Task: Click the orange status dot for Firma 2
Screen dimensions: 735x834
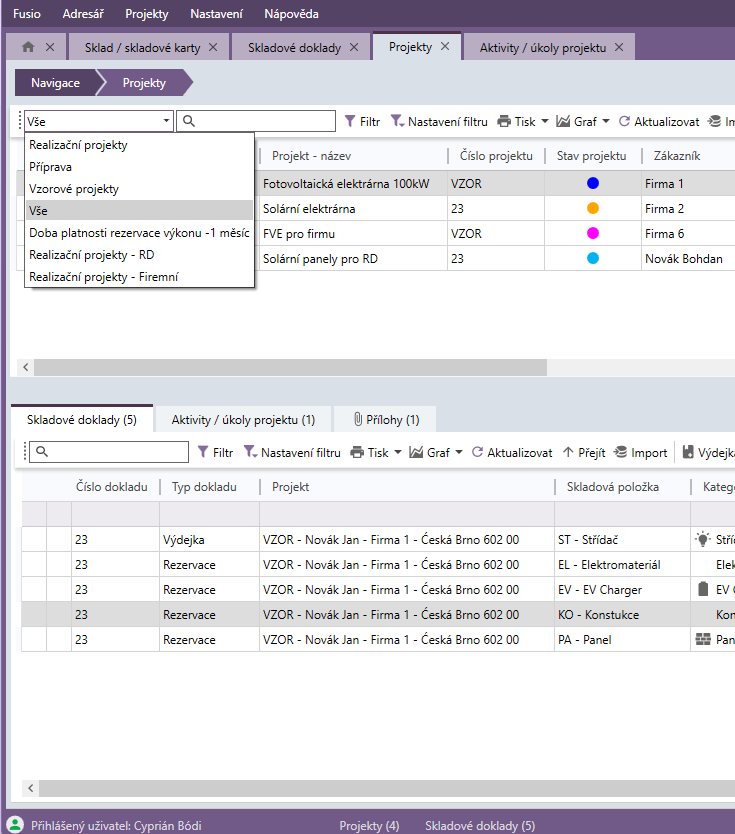Action: tap(593, 209)
